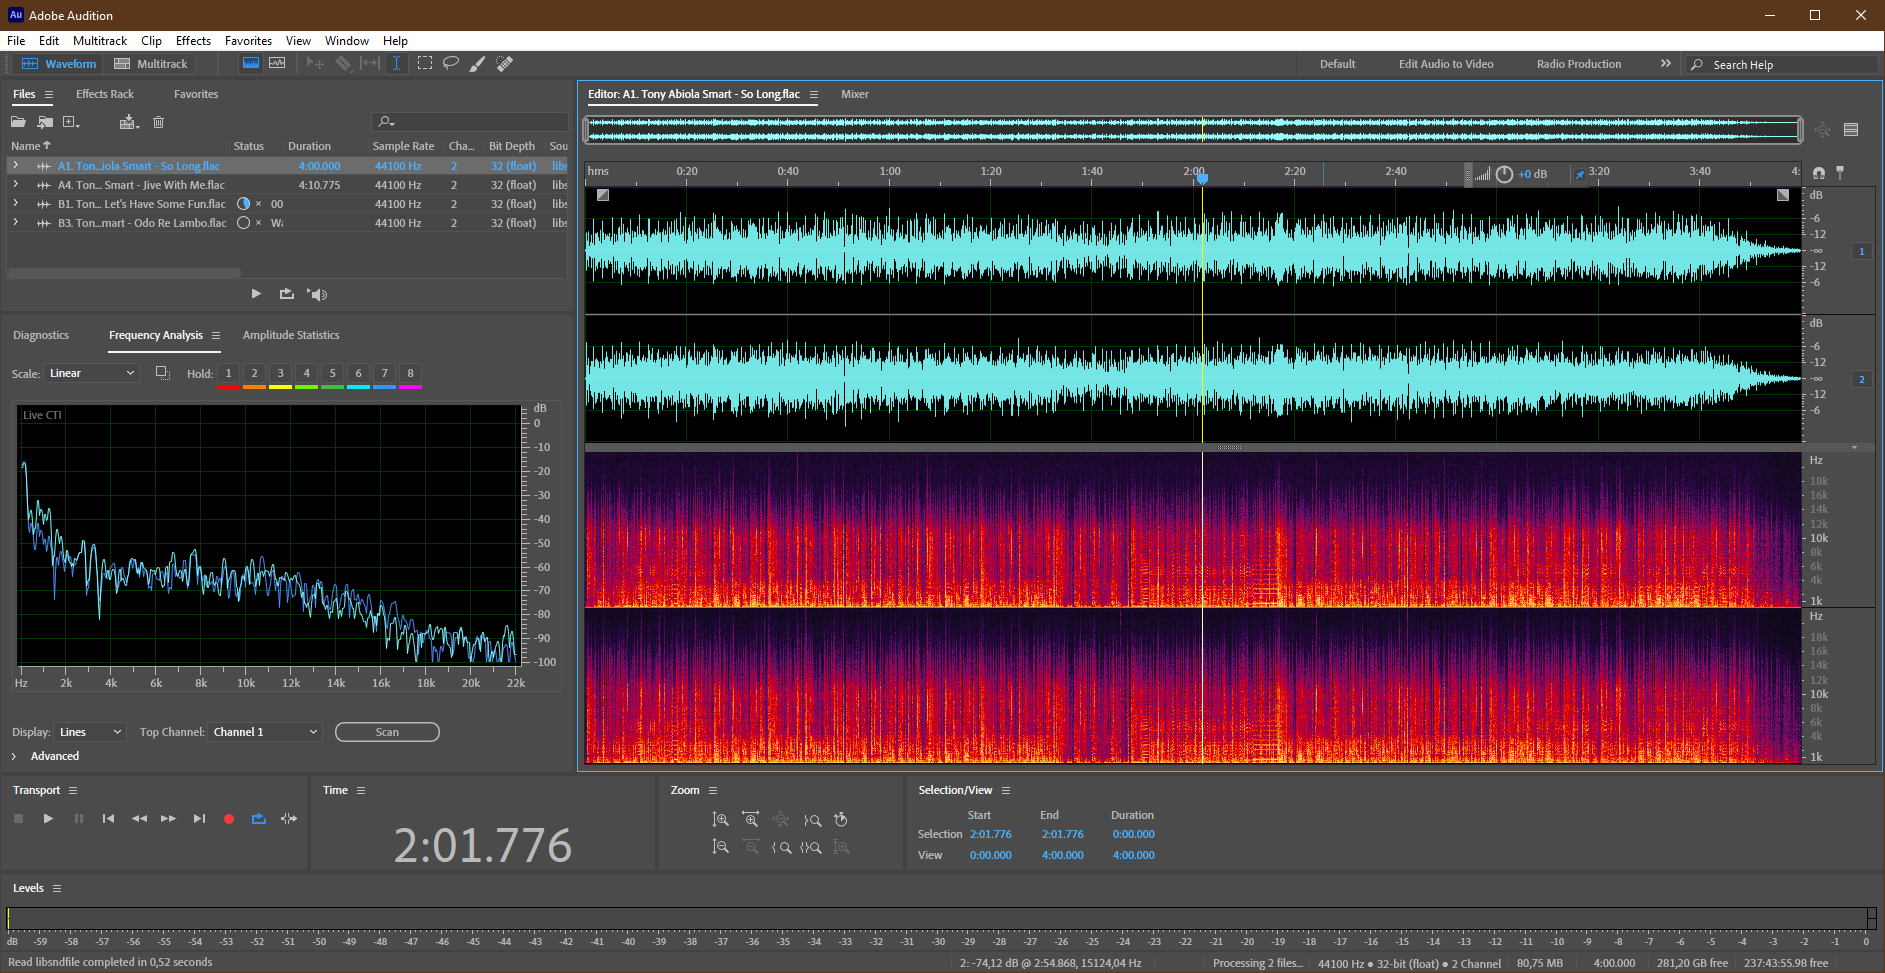Select the Paintbrush Selection tool
The width and height of the screenshot is (1885, 973).
point(478,63)
